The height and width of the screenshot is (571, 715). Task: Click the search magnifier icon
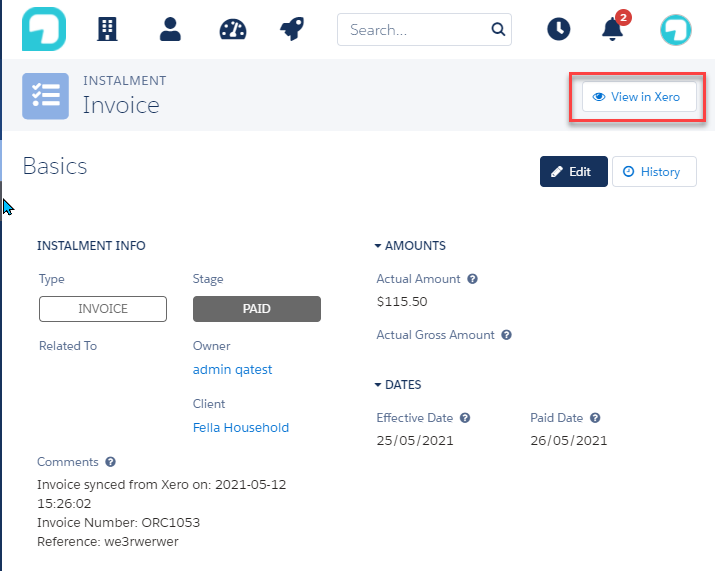(x=498, y=30)
